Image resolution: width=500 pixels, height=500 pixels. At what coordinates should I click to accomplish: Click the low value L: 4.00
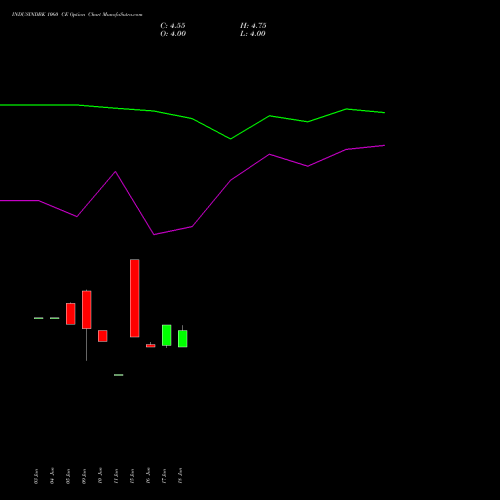click(253, 34)
